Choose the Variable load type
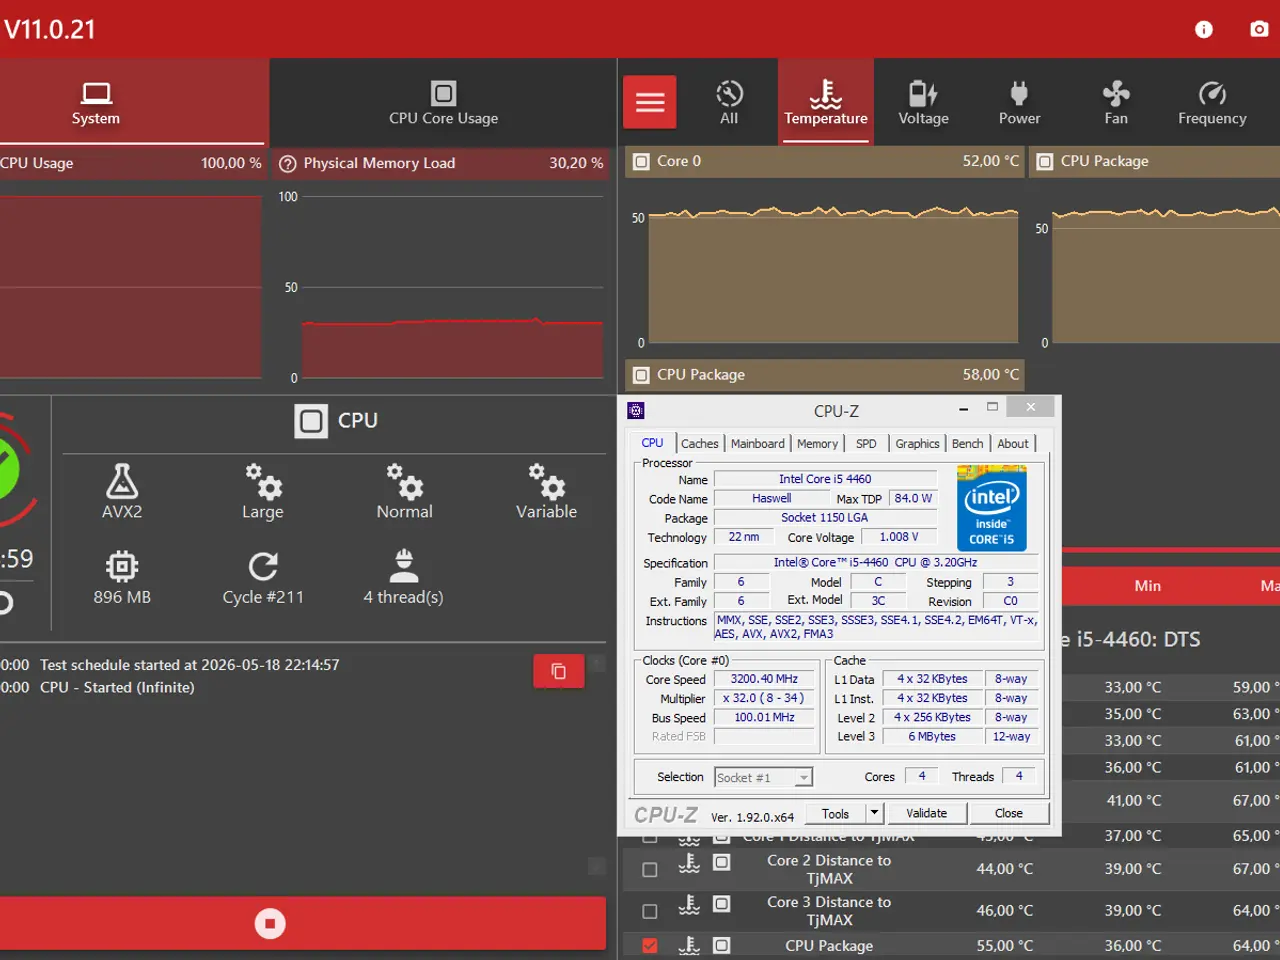Viewport: 1280px width, 960px height. (546, 491)
